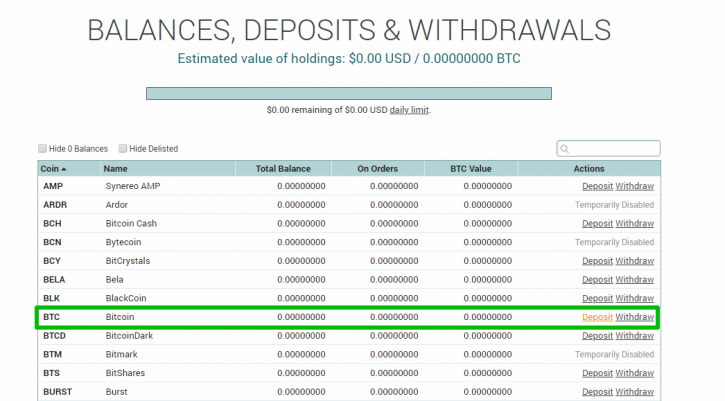Click the Actions column header
This screenshot has height=401, width=725.
(x=589, y=169)
